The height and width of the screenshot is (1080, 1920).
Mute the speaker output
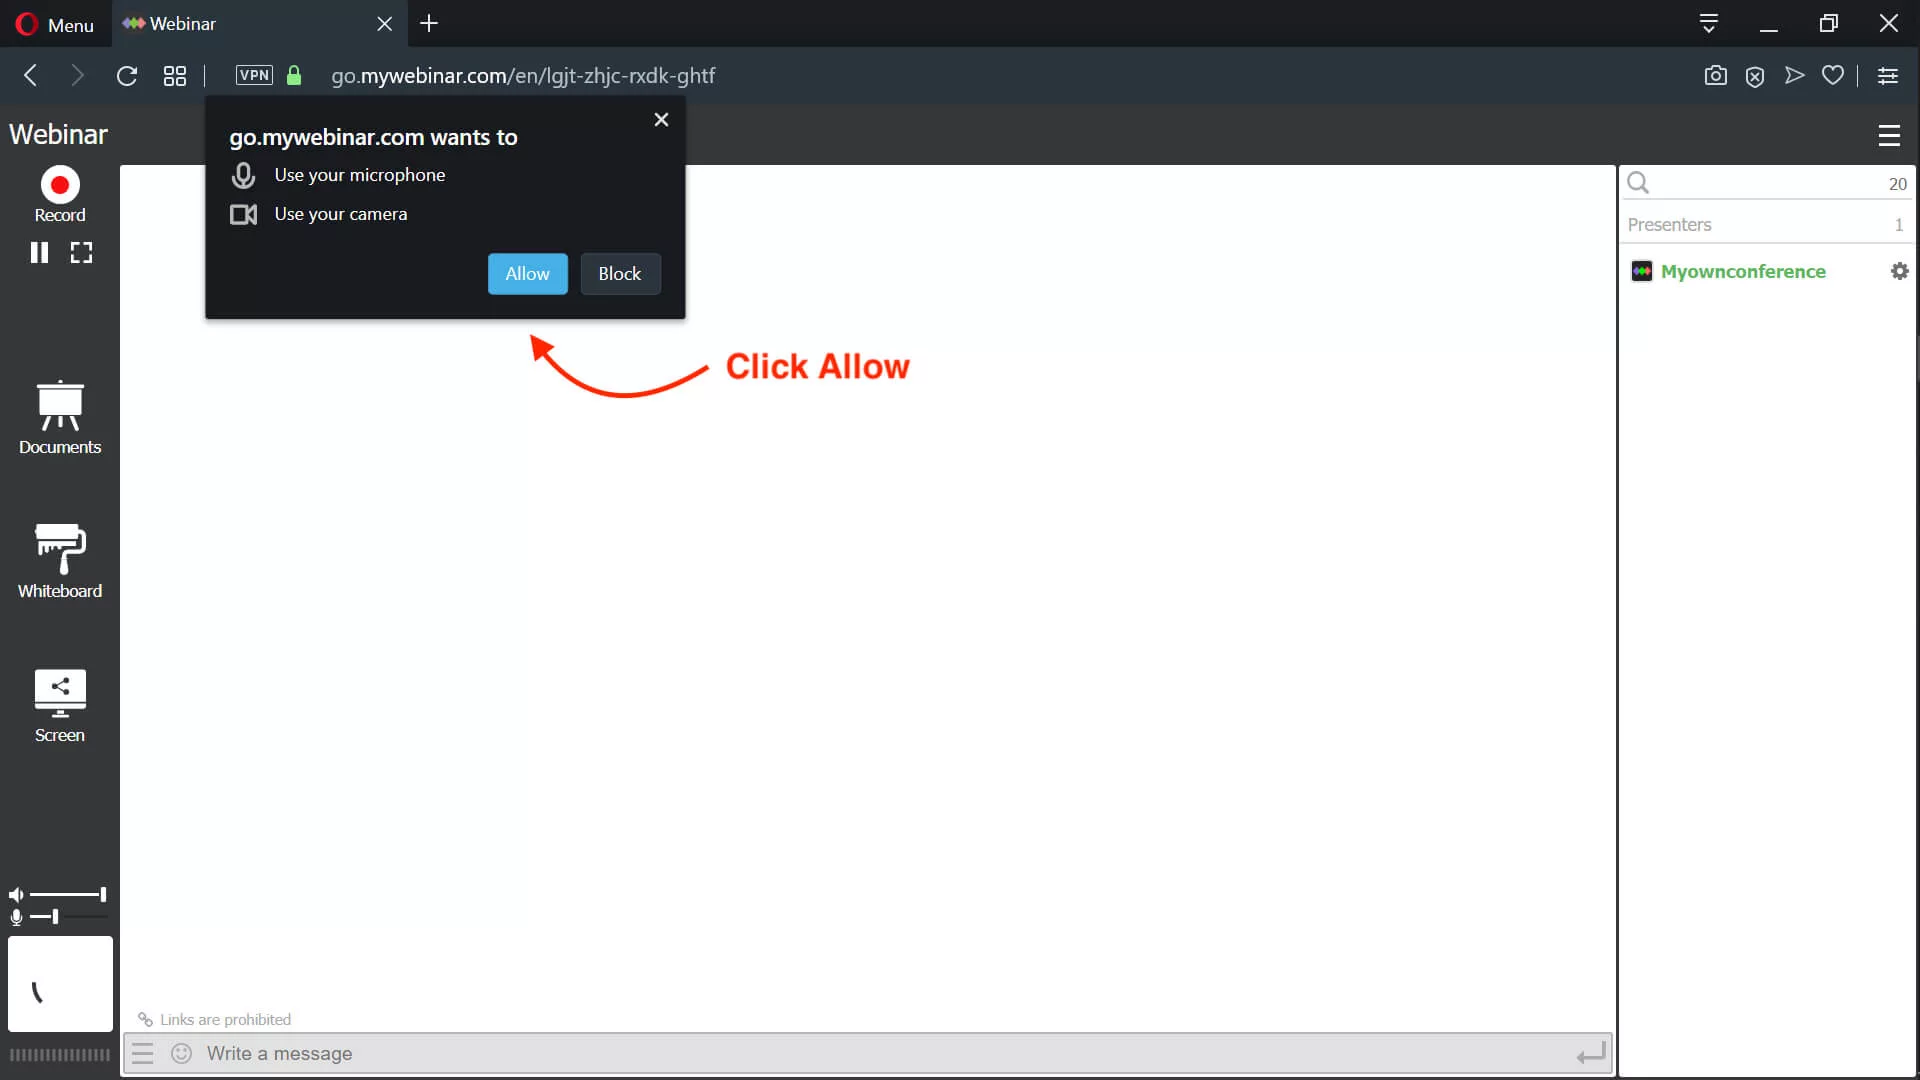pos(16,893)
